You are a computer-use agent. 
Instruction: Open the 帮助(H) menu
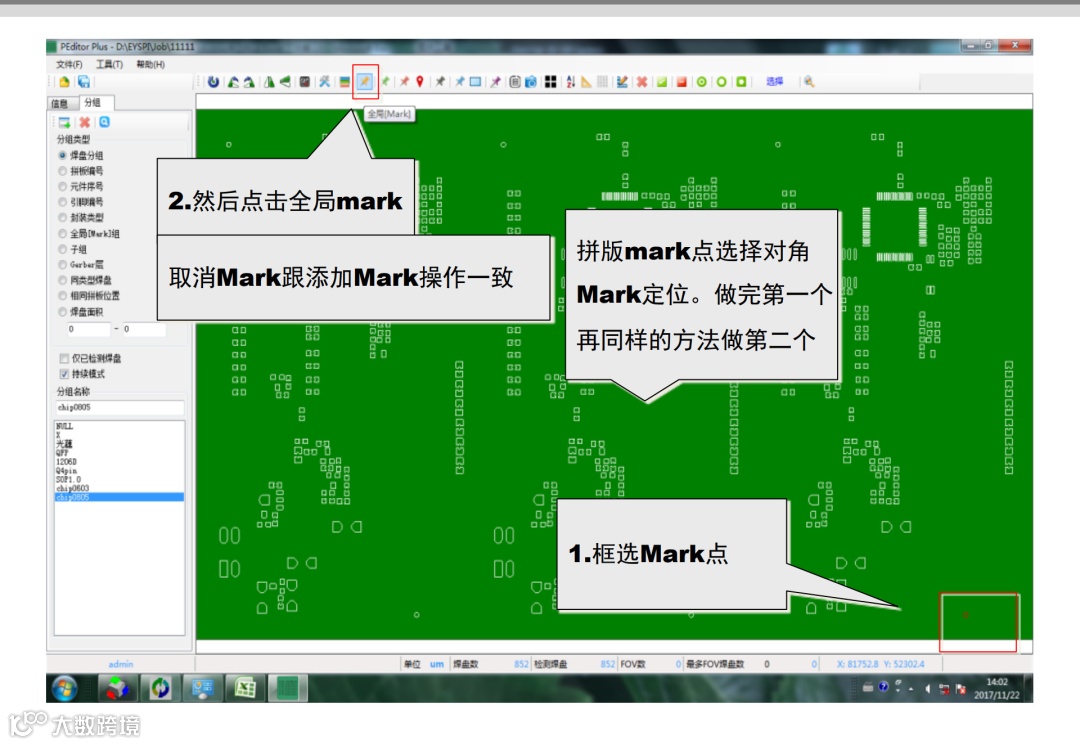pos(150,64)
